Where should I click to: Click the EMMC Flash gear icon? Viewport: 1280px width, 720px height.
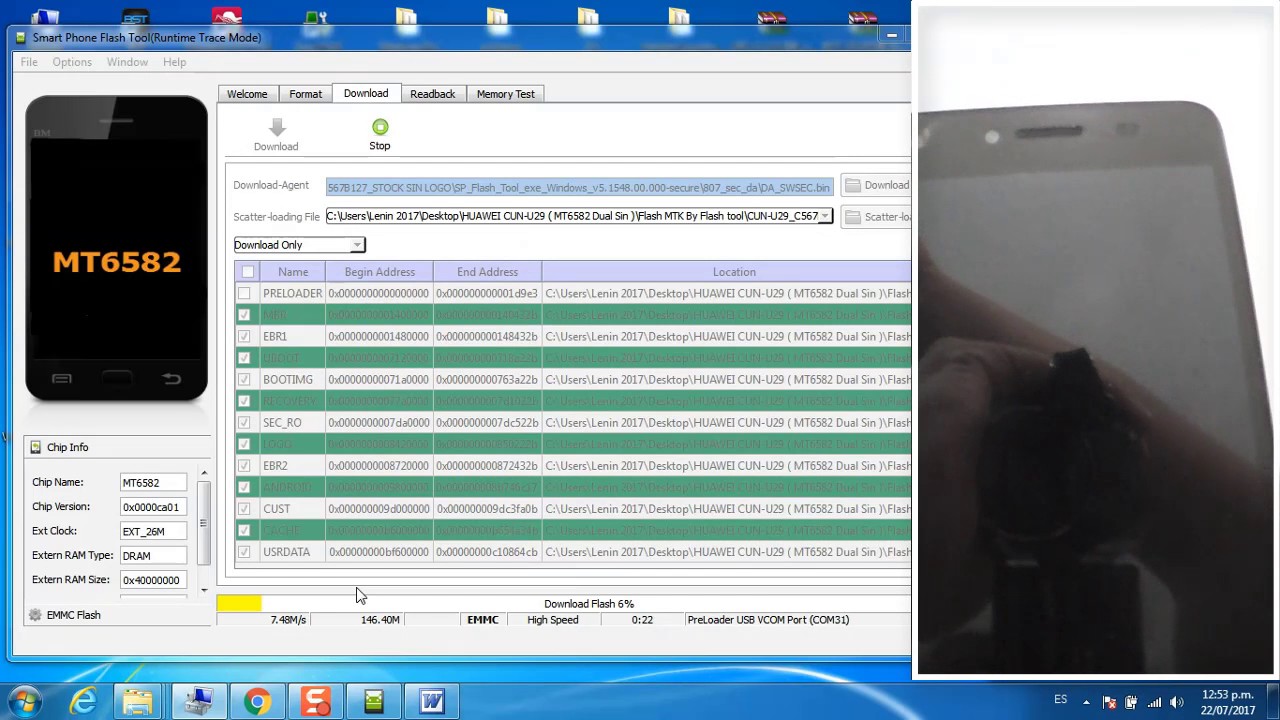pyautogui.click(x=36, y=615)
